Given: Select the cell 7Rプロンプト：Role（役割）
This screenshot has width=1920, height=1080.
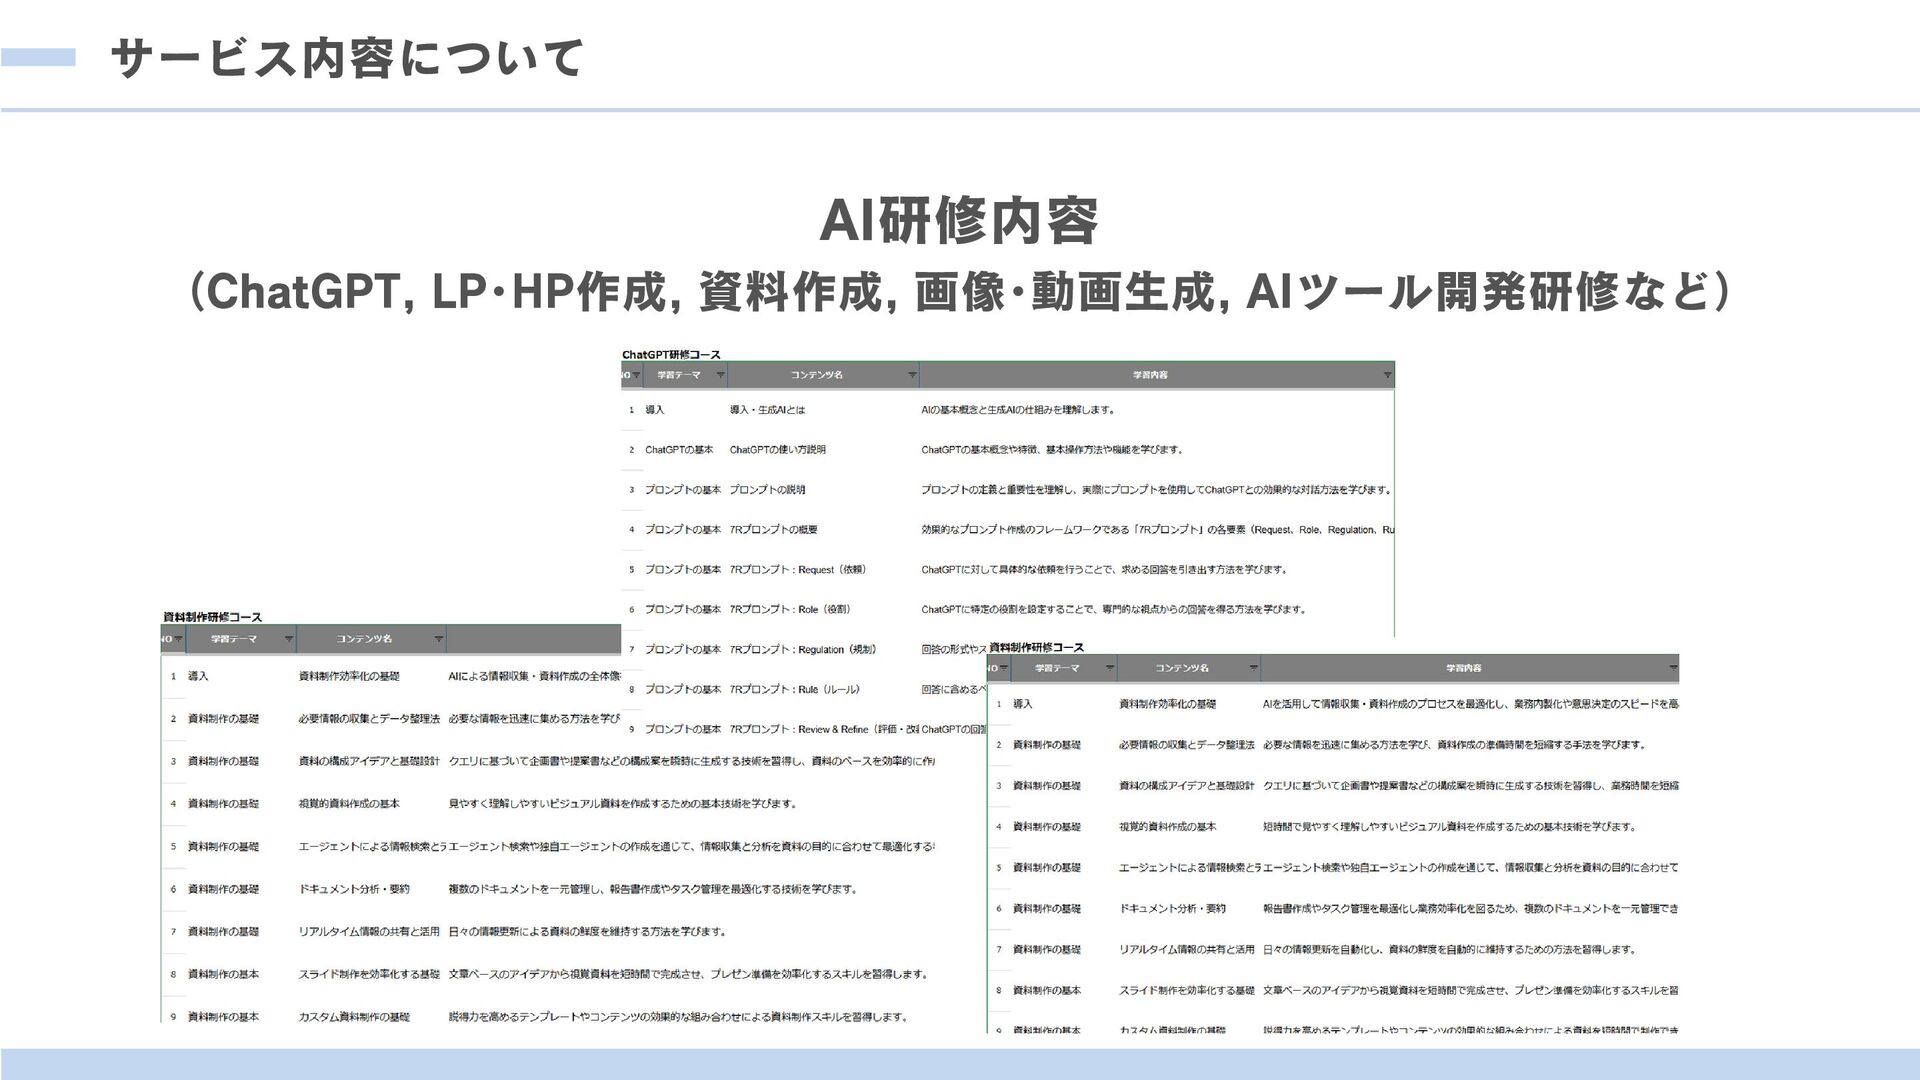Looking at the screenshot, I should (x=790, y=609).
